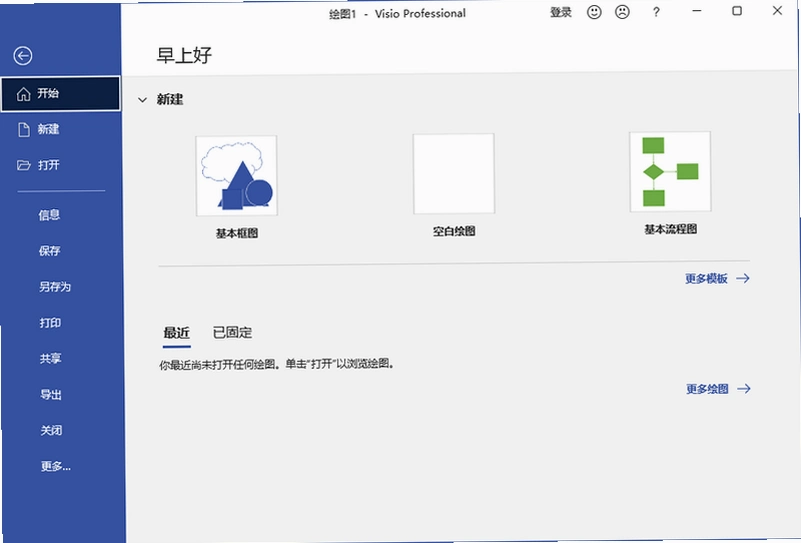The width and height of the screenshot is (801, 543).
Task: Minimize the Visio window
Action: (697, 11)
